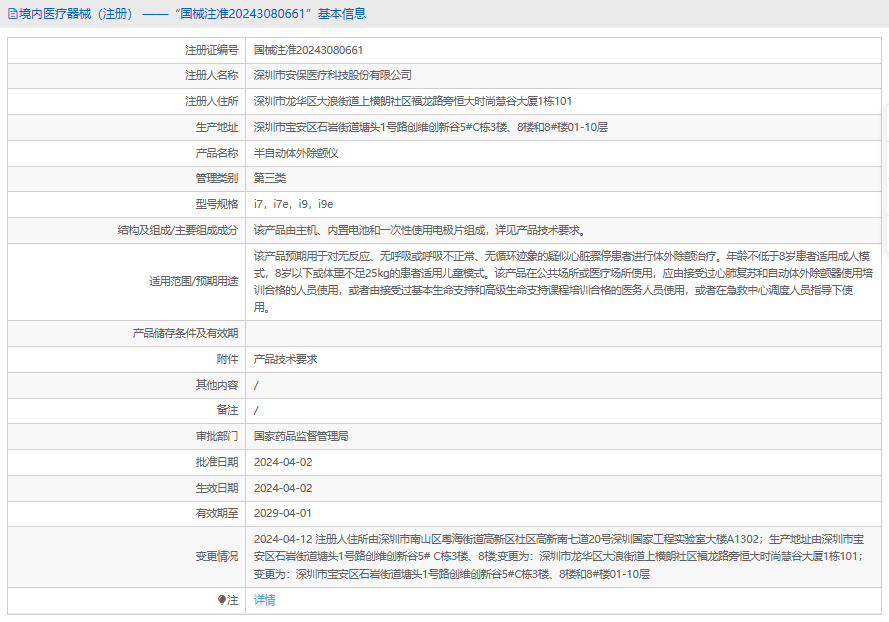Click approving department 国家药品监督管理局
Viewport: 889px width, 622px height.
click(x=301, y=436)
